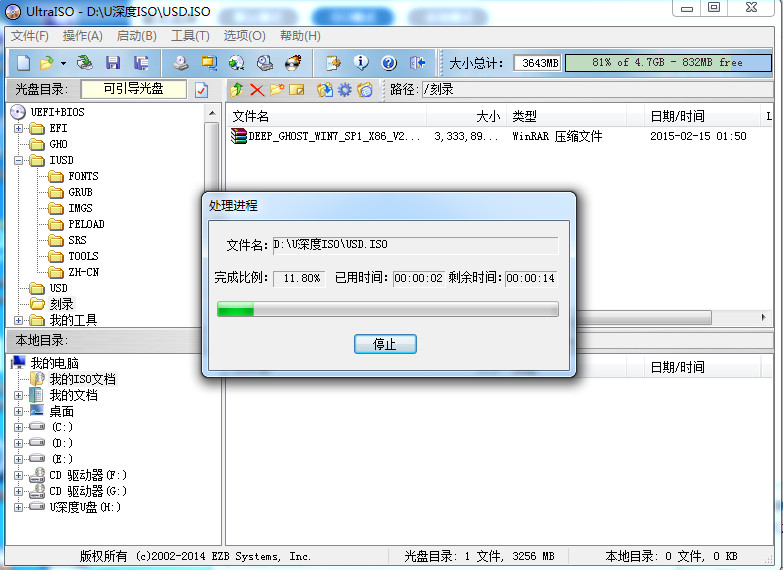
Task: Click the green progress bar in dialog
Action: [388, 309]
